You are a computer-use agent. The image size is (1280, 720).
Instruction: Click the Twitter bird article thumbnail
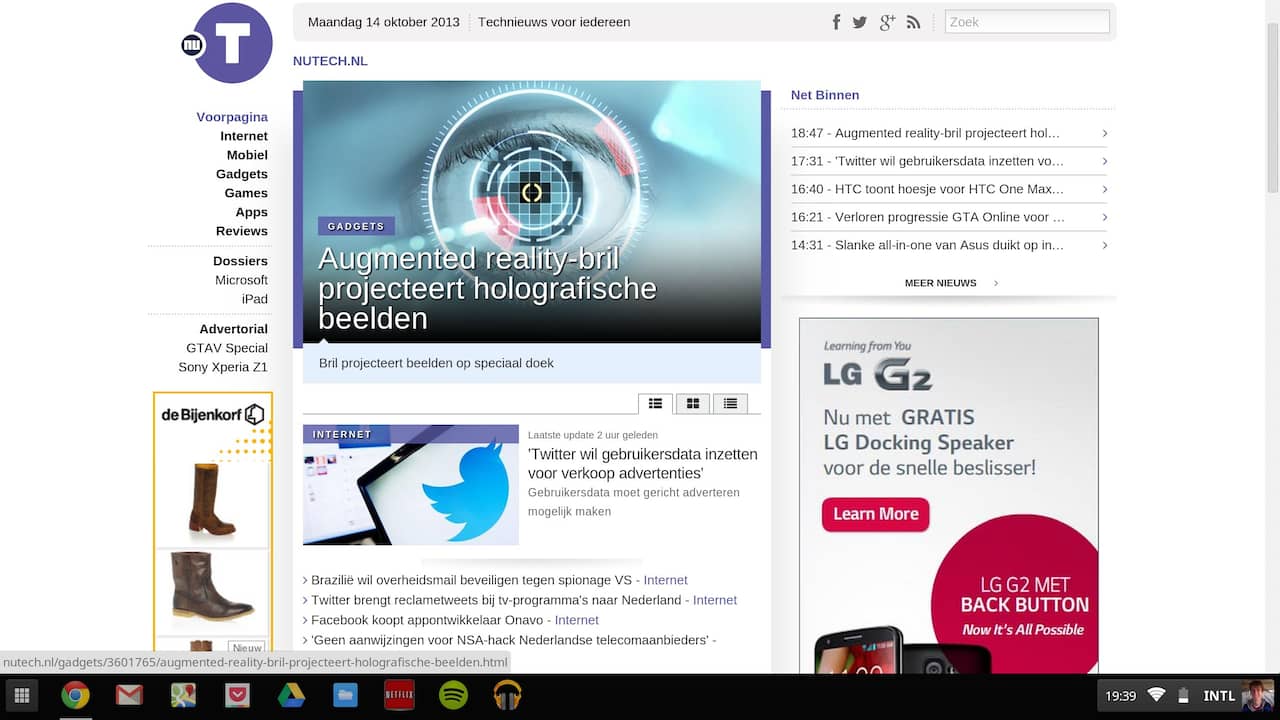(411, 485)
